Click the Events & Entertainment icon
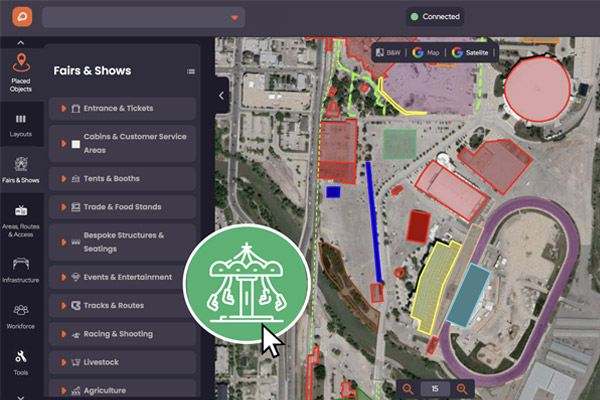 (x=76, y=277)
